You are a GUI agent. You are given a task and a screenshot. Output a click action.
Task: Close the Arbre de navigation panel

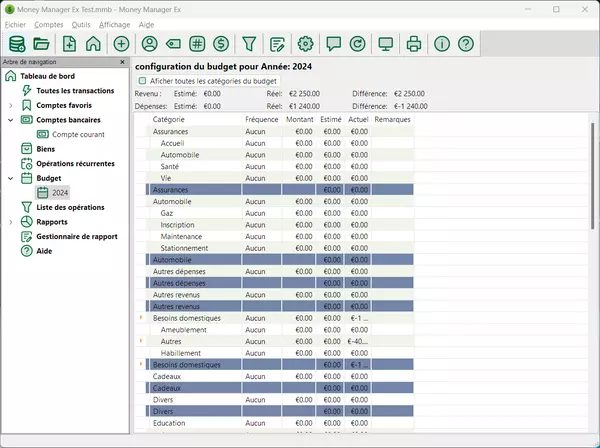click(x=123, y=62)
